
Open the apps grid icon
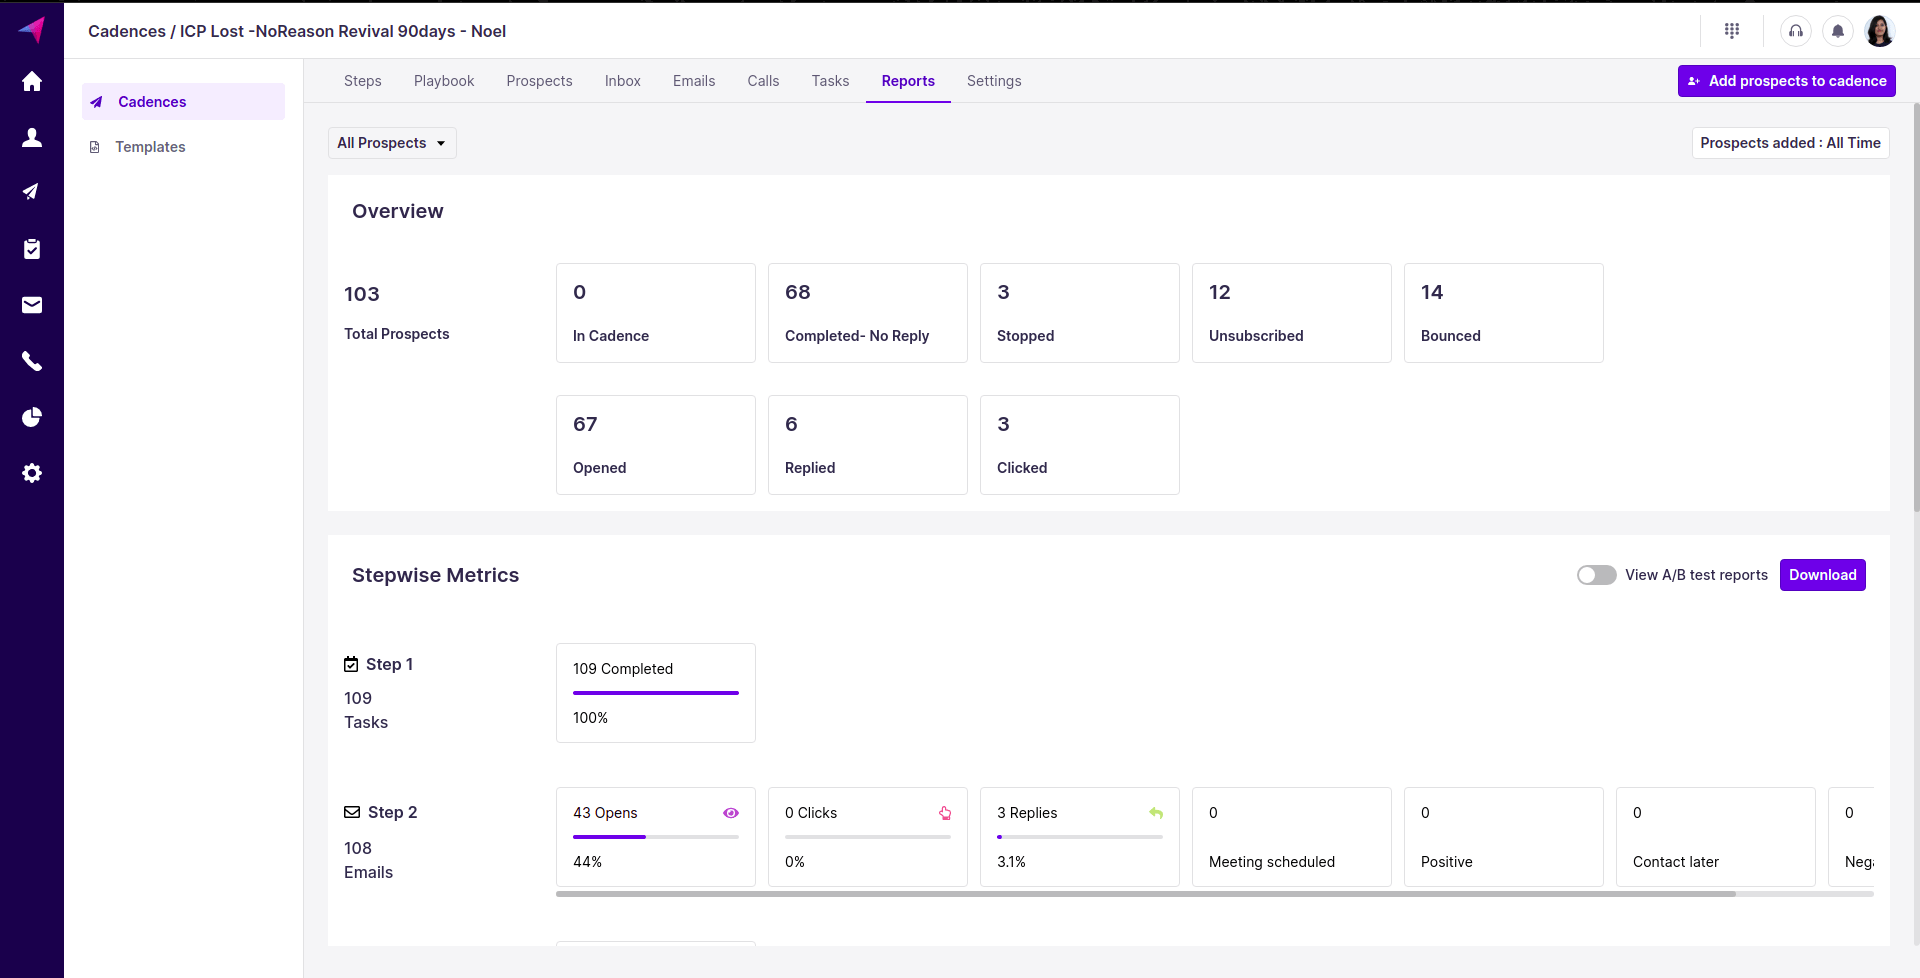coord(1732,31)
